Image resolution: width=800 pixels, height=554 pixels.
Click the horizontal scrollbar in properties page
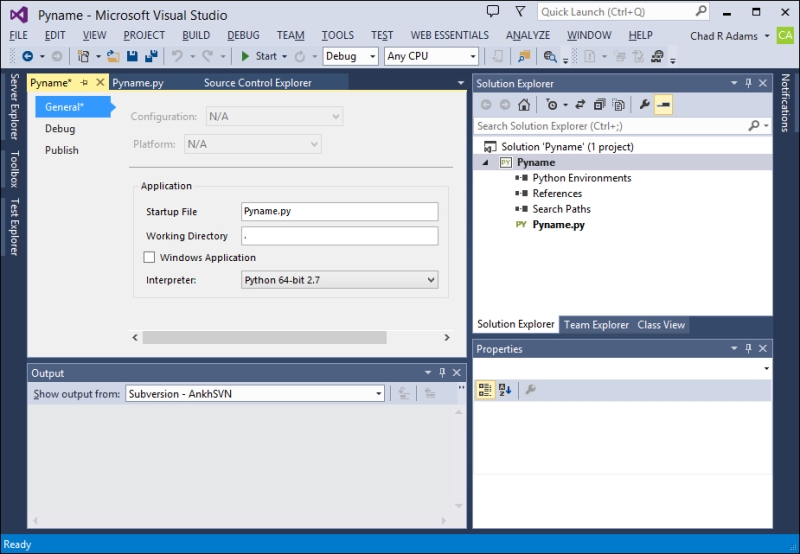[x=264, y=337]
